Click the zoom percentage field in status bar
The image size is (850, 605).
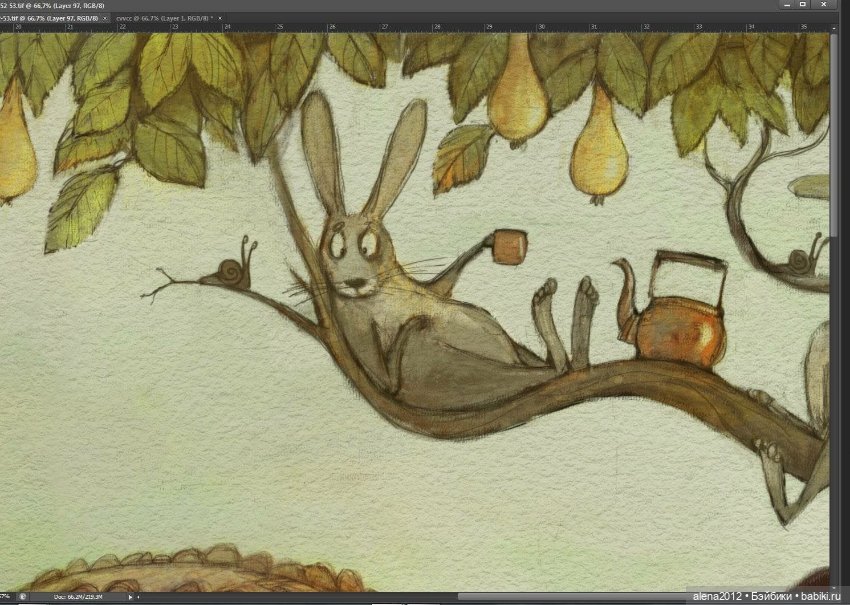6,597
